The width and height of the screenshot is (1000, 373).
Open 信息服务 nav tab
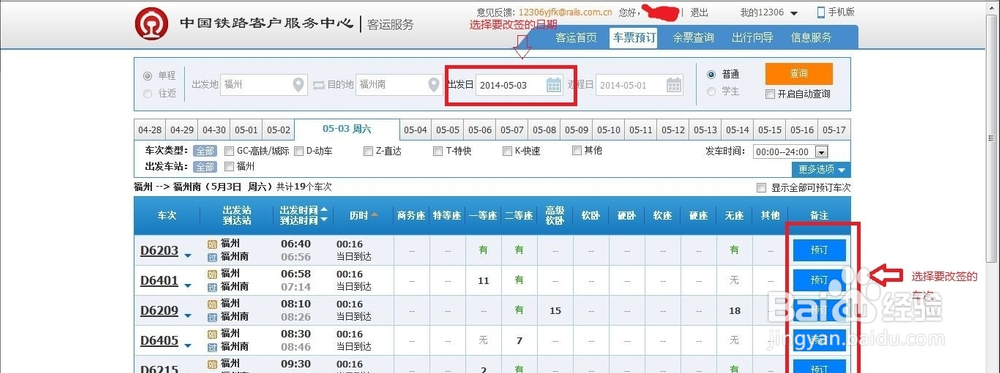tap(811, 38)
